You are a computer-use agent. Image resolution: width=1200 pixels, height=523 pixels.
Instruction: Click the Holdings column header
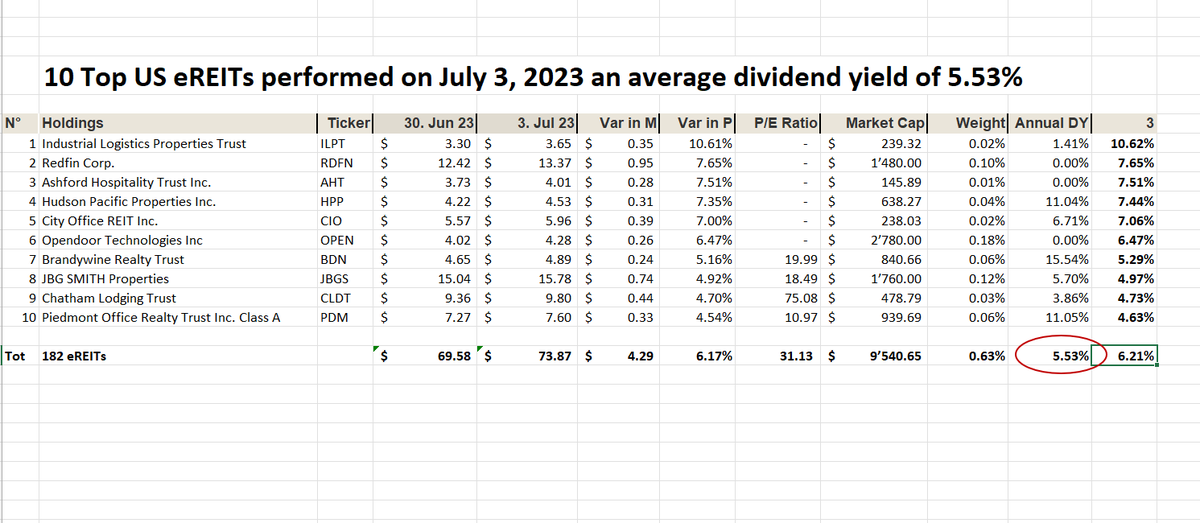pos(177,124)
